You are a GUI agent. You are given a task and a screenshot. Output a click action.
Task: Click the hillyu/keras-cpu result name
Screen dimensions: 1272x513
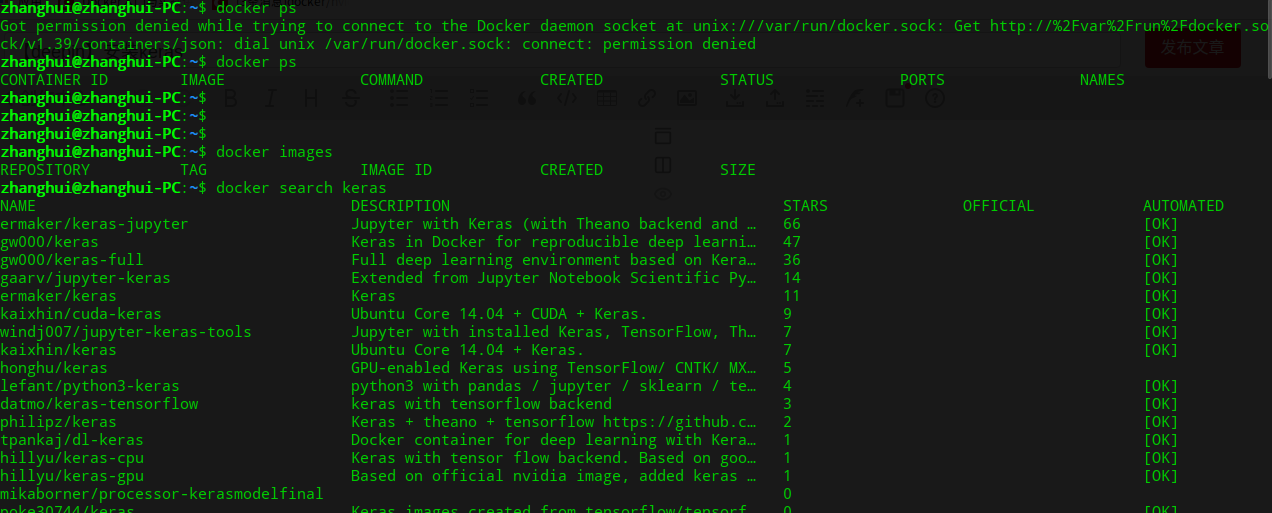(x=72, y=458)
